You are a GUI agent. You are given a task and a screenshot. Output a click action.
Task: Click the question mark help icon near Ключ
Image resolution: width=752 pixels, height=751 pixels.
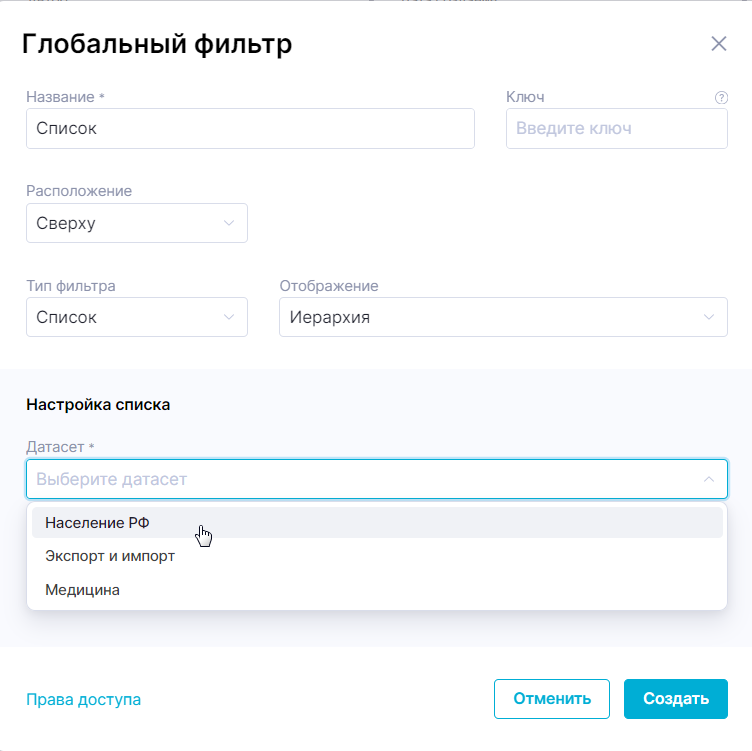[721, 97]
